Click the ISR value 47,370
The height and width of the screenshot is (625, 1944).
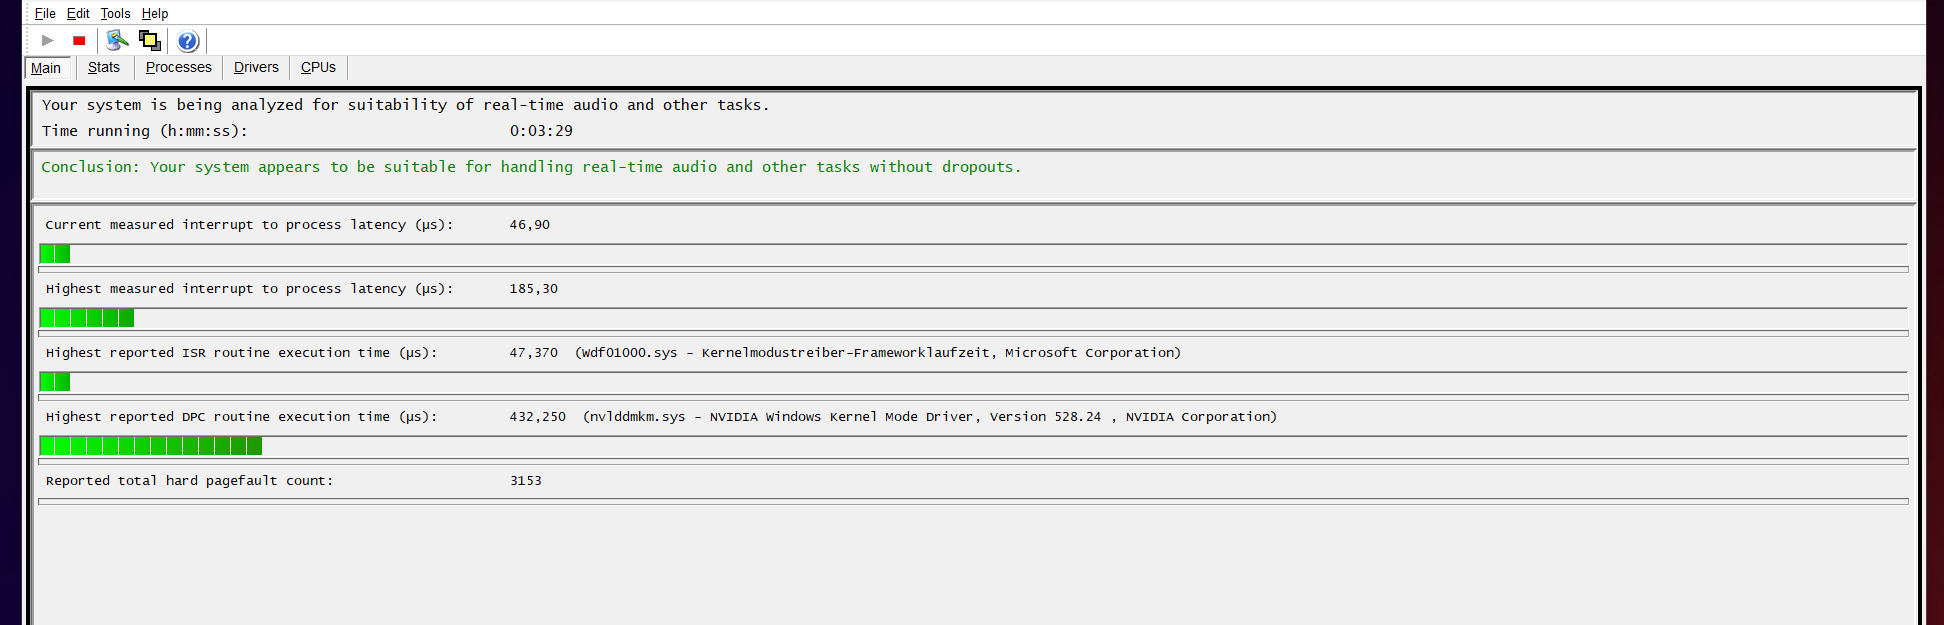(x=534, y=353)
